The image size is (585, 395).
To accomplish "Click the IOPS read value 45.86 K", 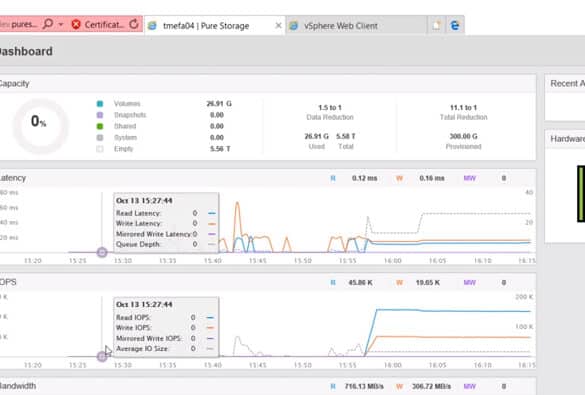I will pos(360,283).
